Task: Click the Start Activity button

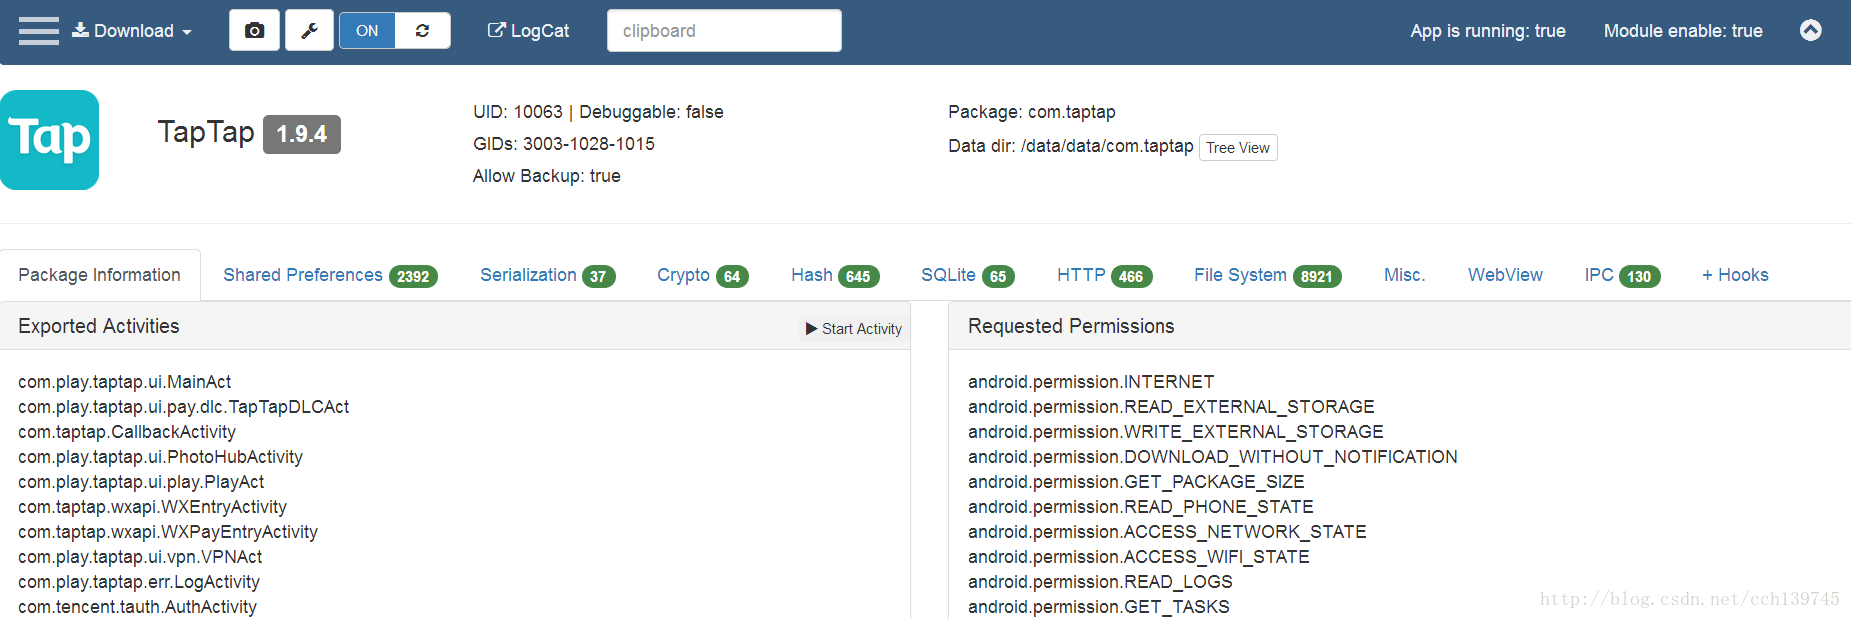Action: 854,329
